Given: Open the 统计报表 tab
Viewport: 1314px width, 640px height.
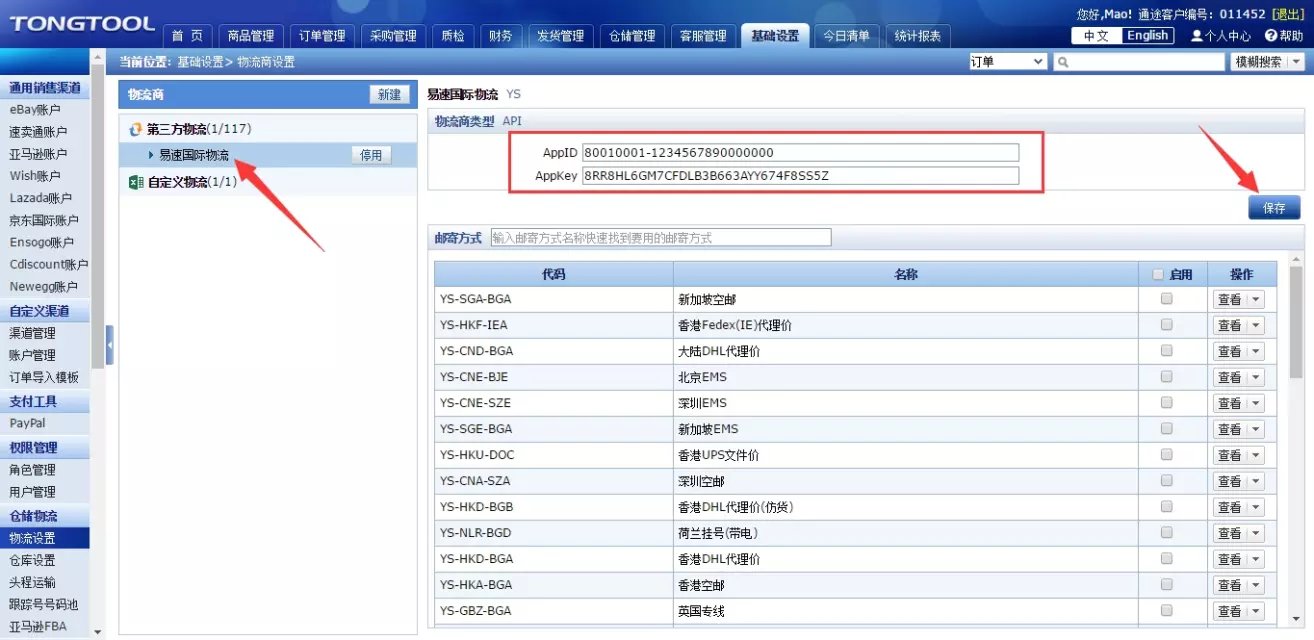Looking at the screenshot, I should (918, 36).
